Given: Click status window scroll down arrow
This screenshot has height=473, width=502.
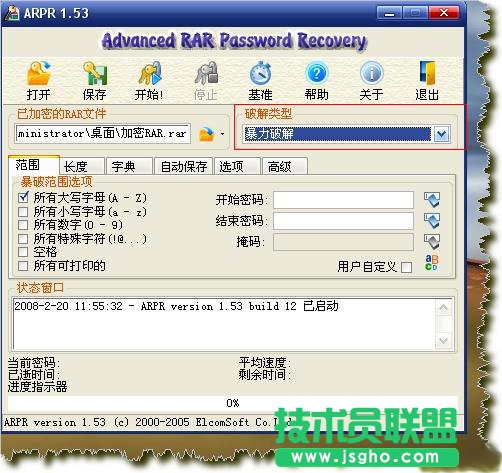Looking at the screenshot, I should [x=444, y=340].
